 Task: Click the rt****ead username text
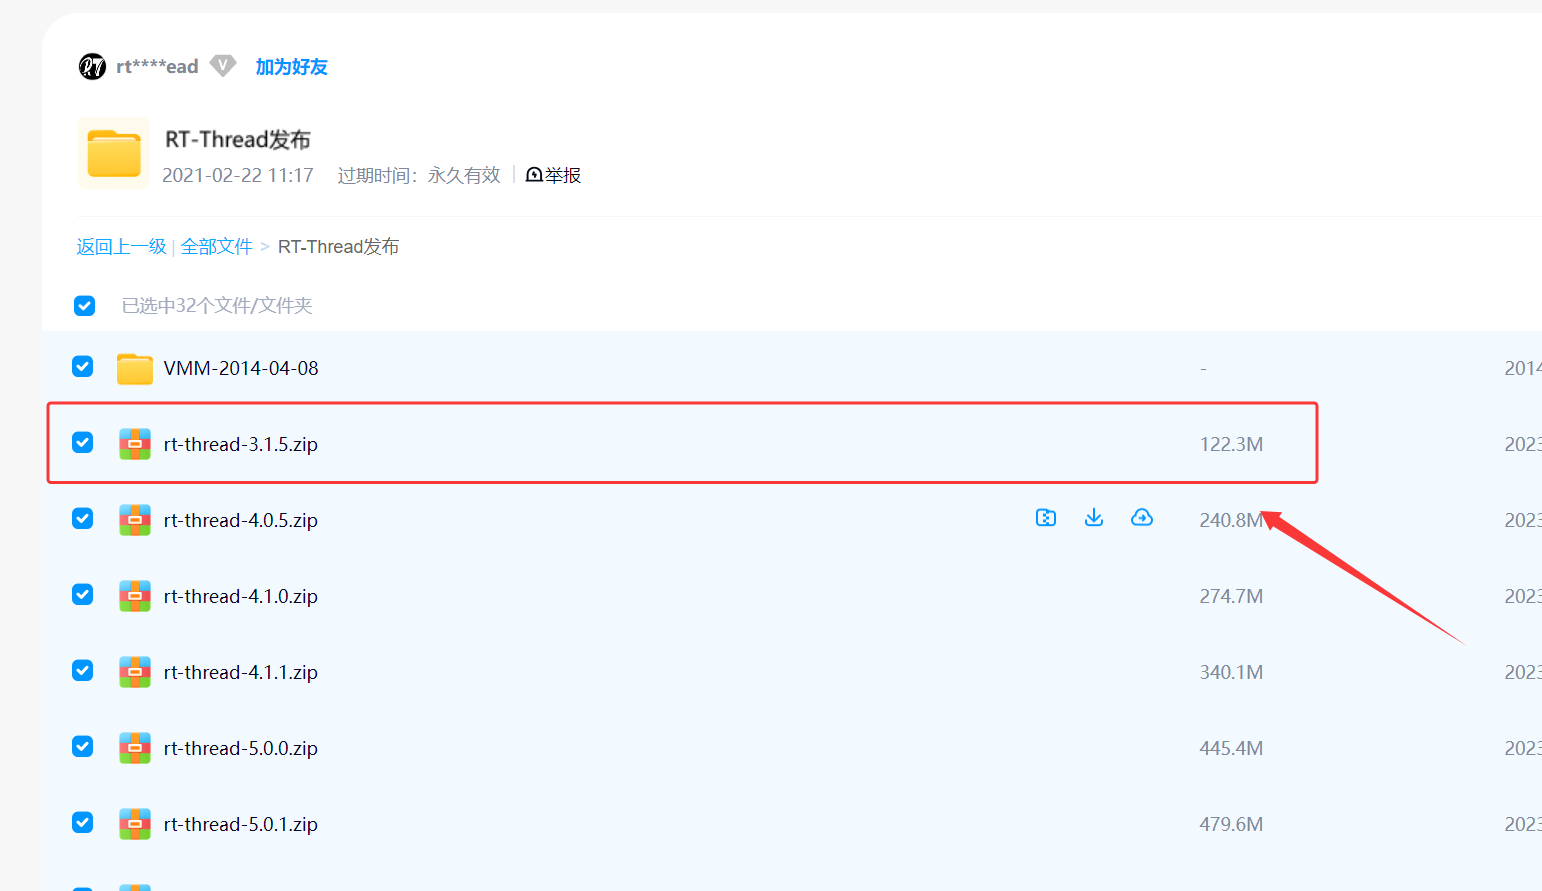tap(157, 67)
